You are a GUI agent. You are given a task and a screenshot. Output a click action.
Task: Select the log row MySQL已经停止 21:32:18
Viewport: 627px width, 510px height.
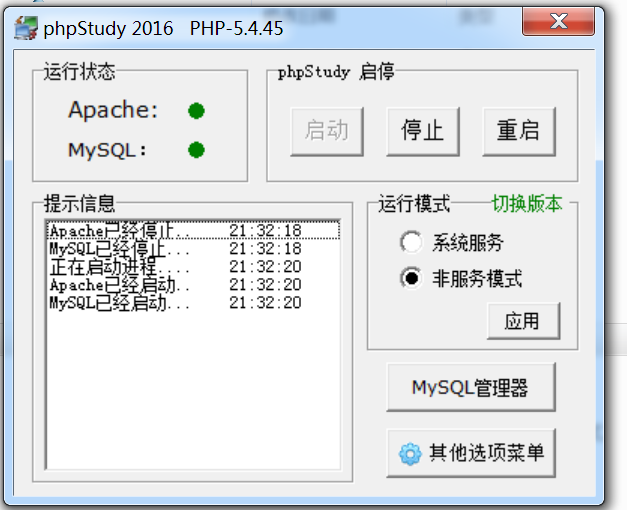[193, 248]
